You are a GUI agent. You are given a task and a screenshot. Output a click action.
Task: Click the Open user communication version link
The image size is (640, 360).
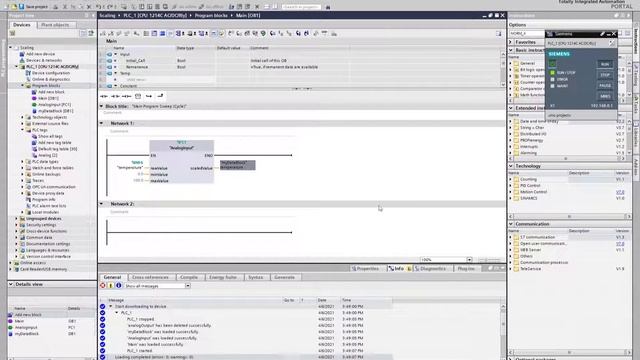pos(620,244)
